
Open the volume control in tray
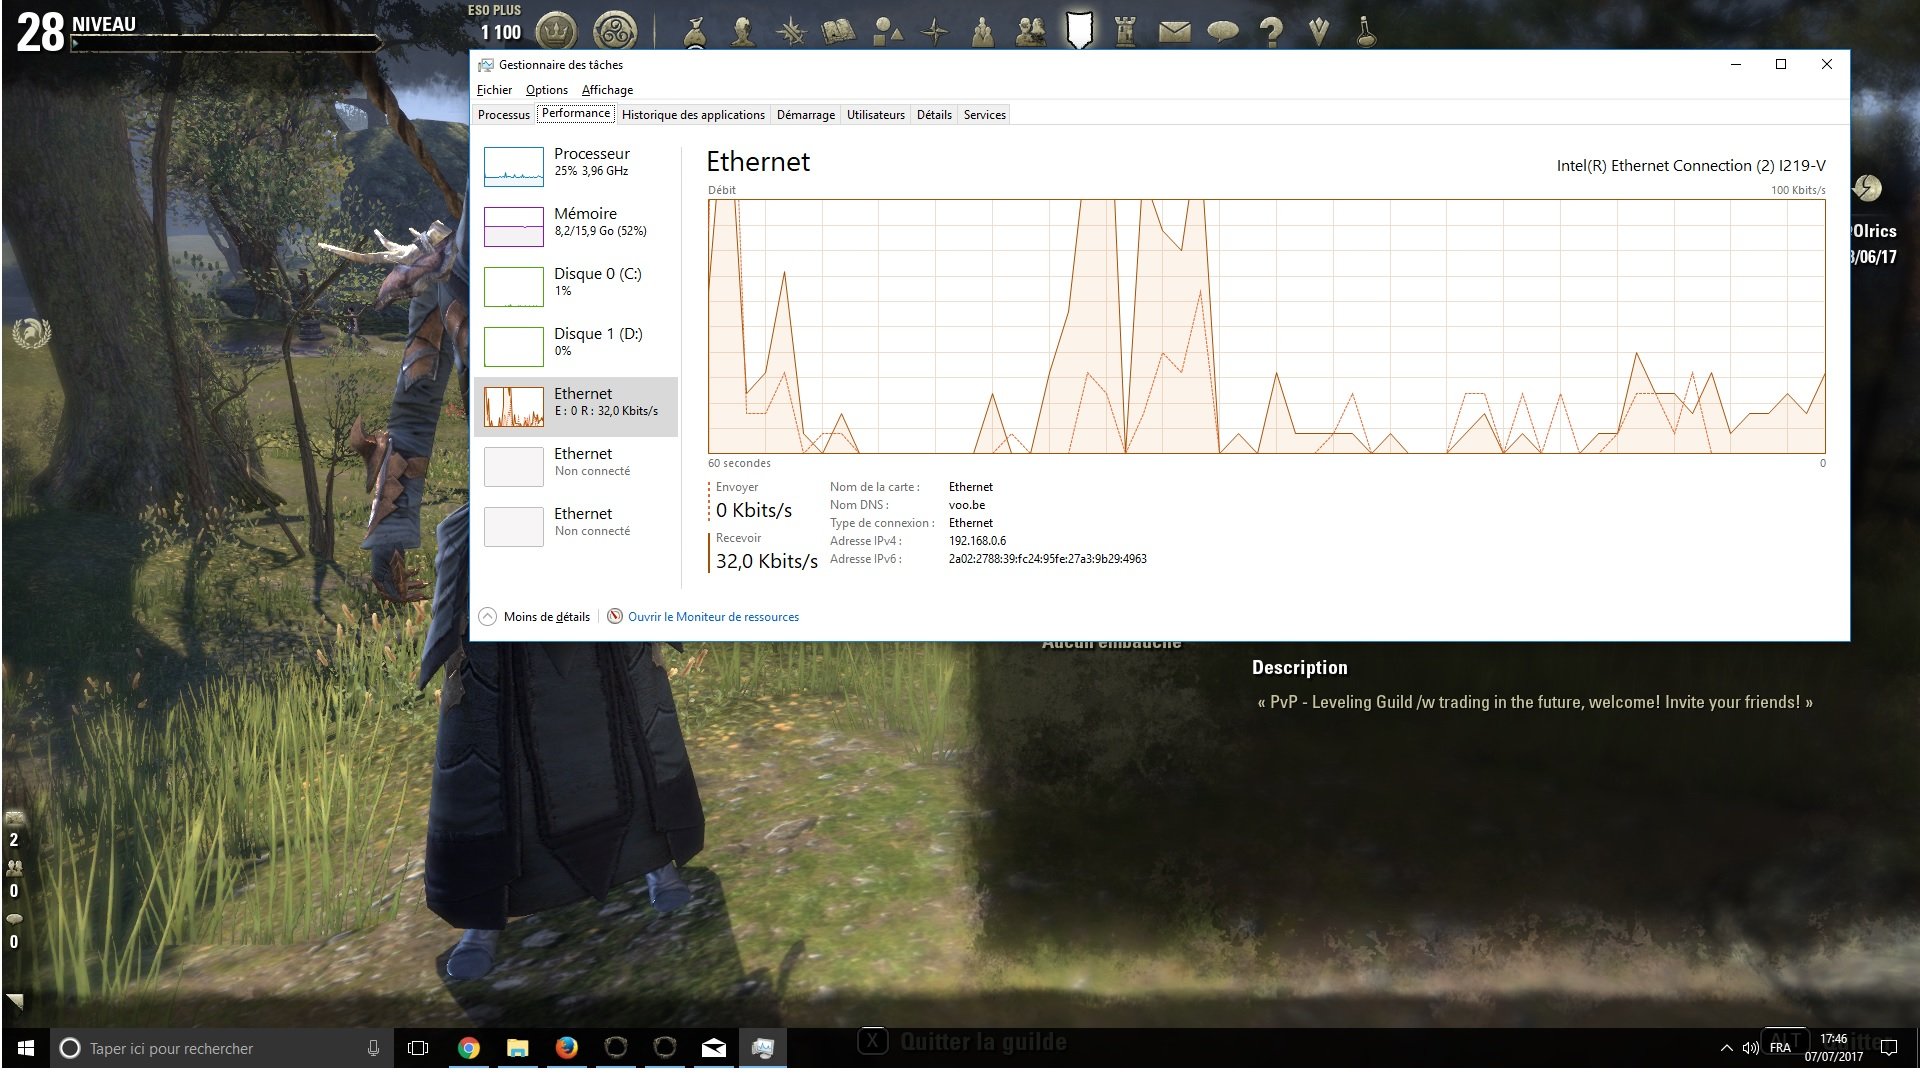click(1750, 1048)
